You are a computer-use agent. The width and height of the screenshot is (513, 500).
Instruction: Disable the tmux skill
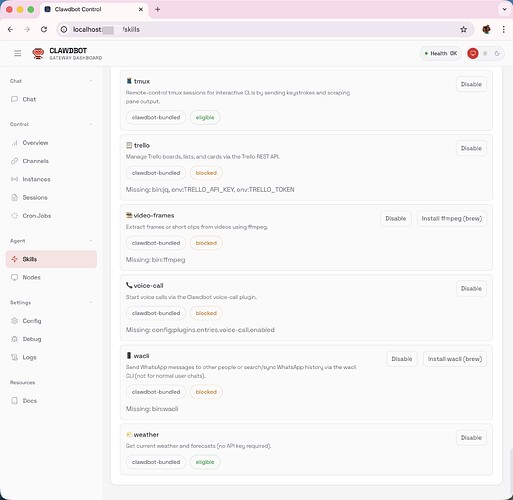click(471, 84)
